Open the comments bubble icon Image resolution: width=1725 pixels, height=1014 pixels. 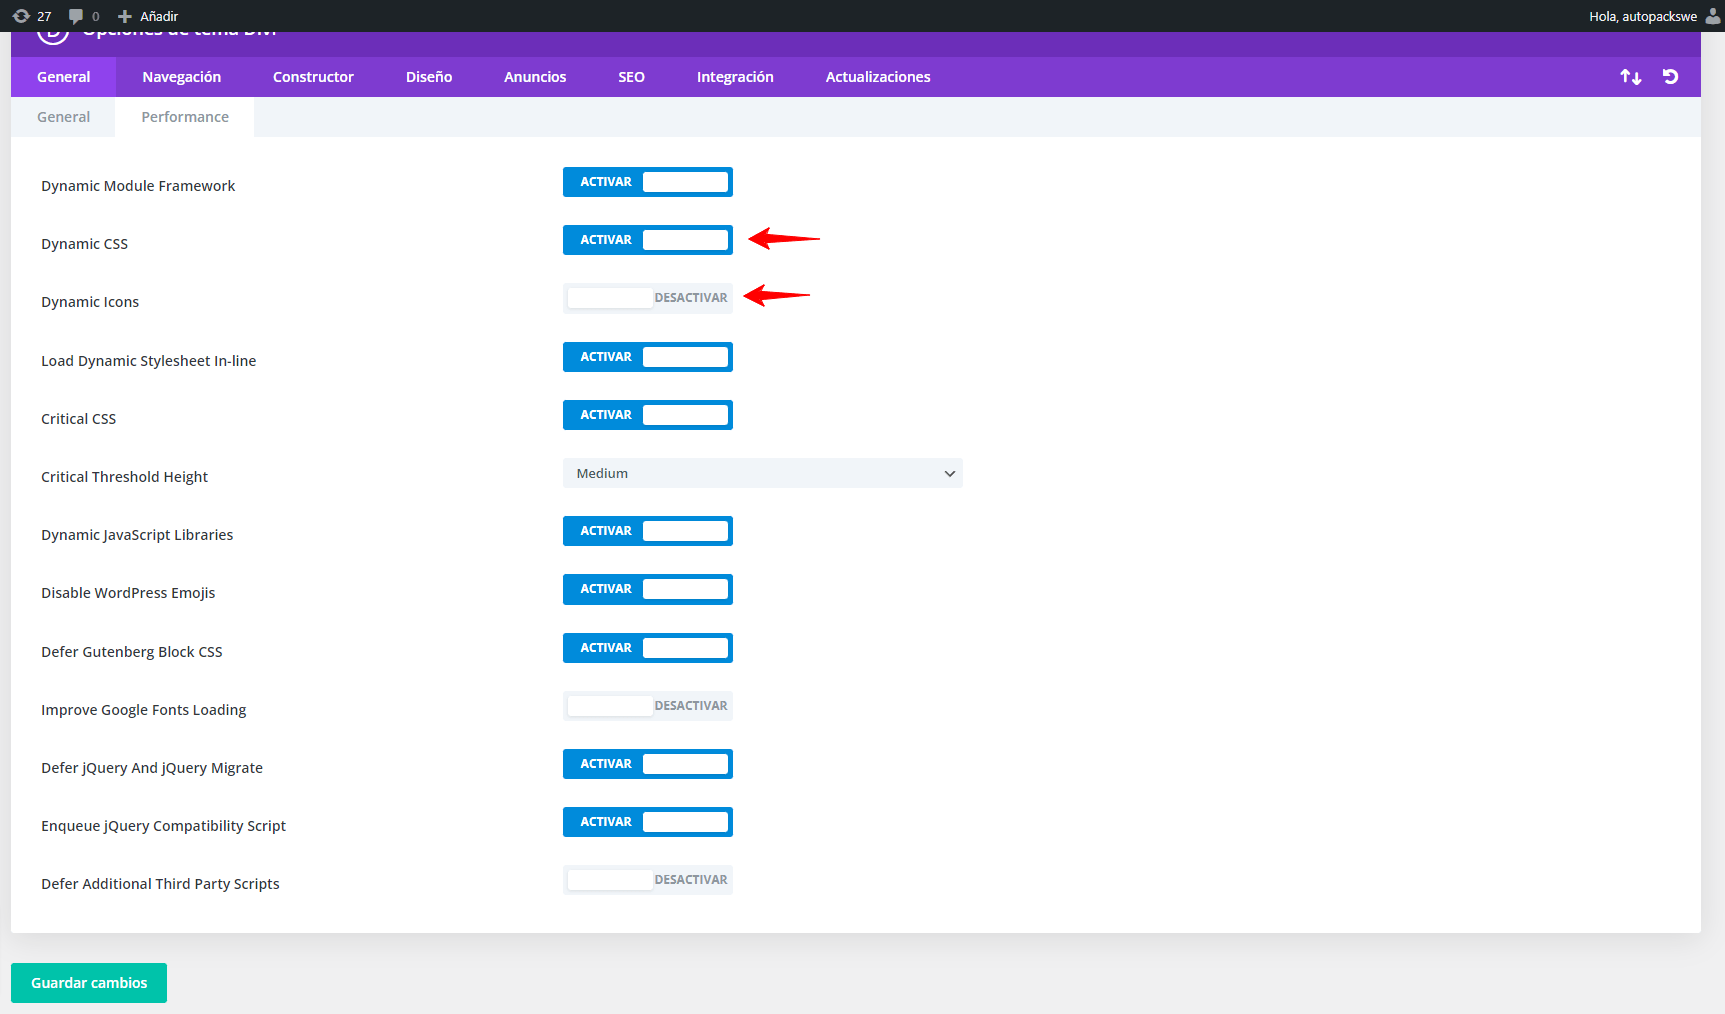76,16
